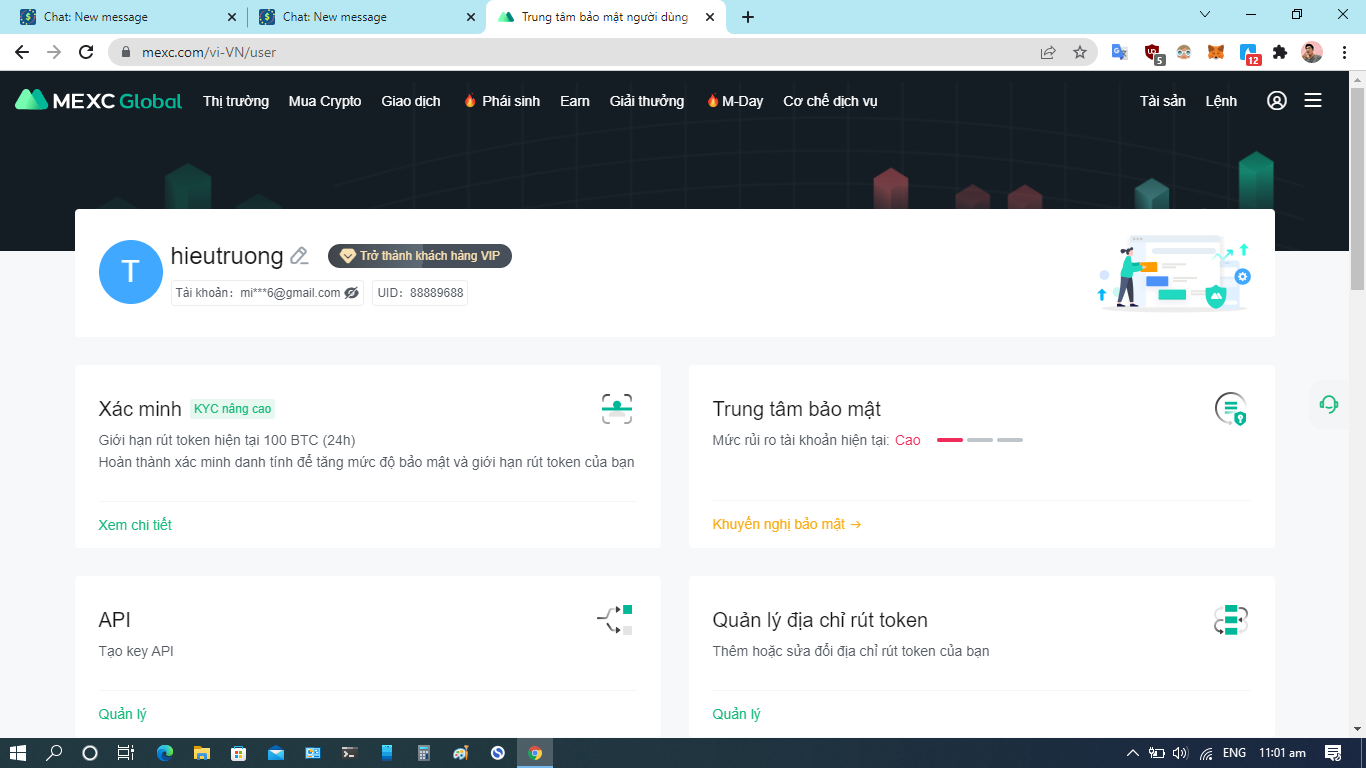Open the Cơ chế dịch vụ menu
The image size is (1366, 768).
[830, 101]
